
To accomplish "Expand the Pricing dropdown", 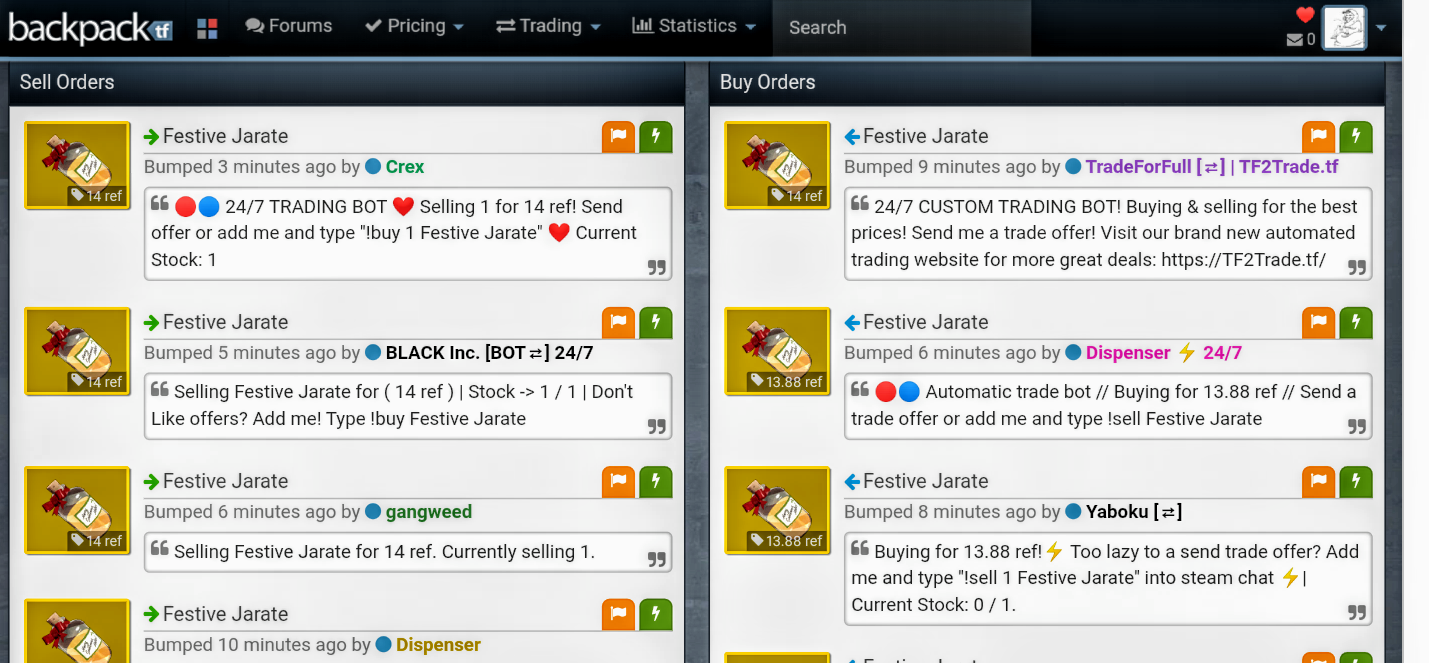I will coord(414,26).
